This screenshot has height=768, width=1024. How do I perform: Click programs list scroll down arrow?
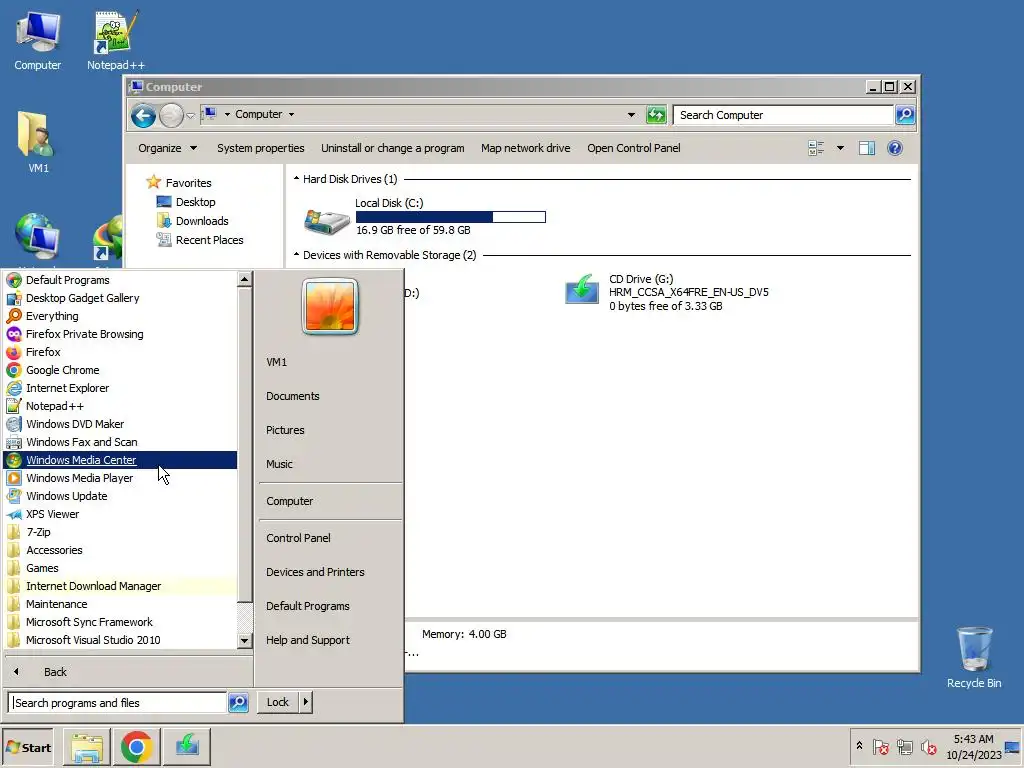coord(244,641)
